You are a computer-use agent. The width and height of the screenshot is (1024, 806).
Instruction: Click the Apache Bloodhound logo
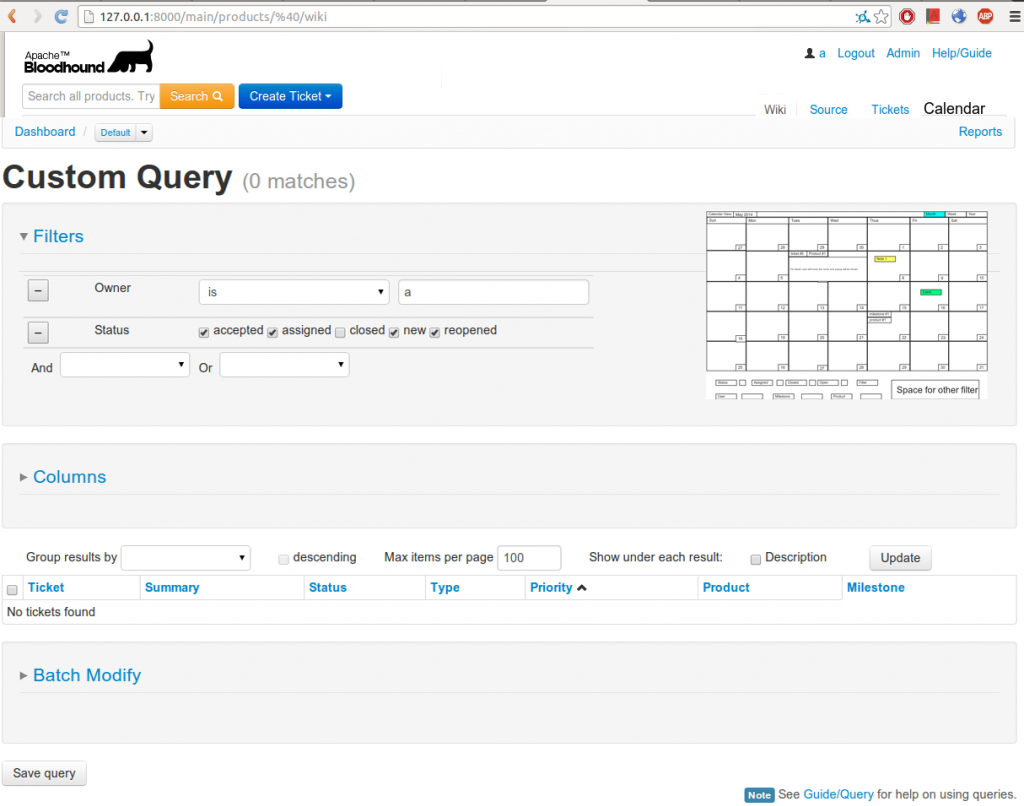pyautogui.click(x=89, y=59)
